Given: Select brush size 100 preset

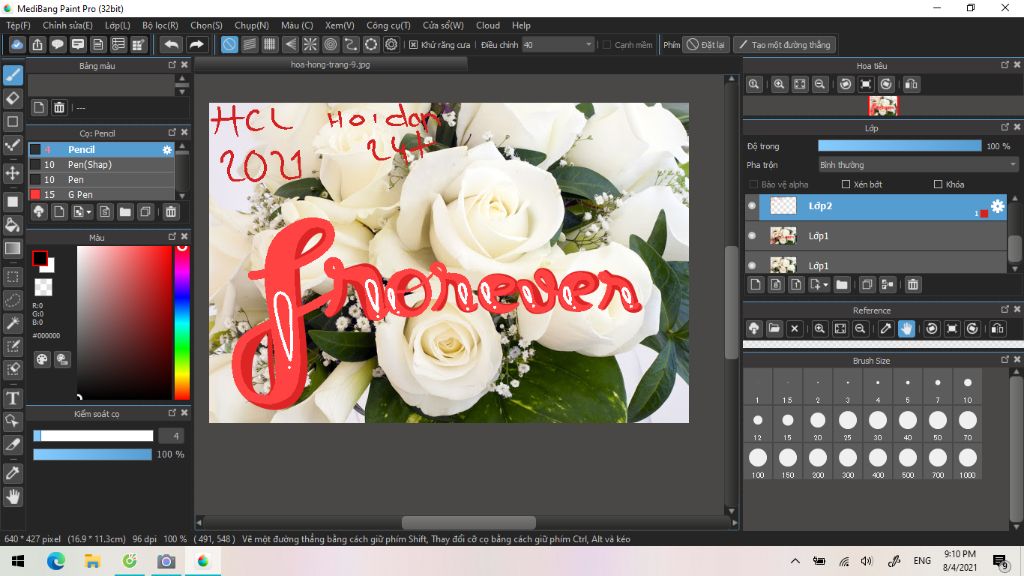Looking at the screenshot, I should [758, 462].
